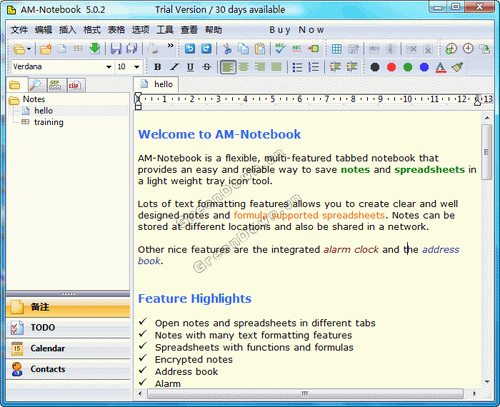The width and height of the screenshot is (500, 407).
Task: Open the training spreadsheet in tree
Action: click(x=49, y=122)
